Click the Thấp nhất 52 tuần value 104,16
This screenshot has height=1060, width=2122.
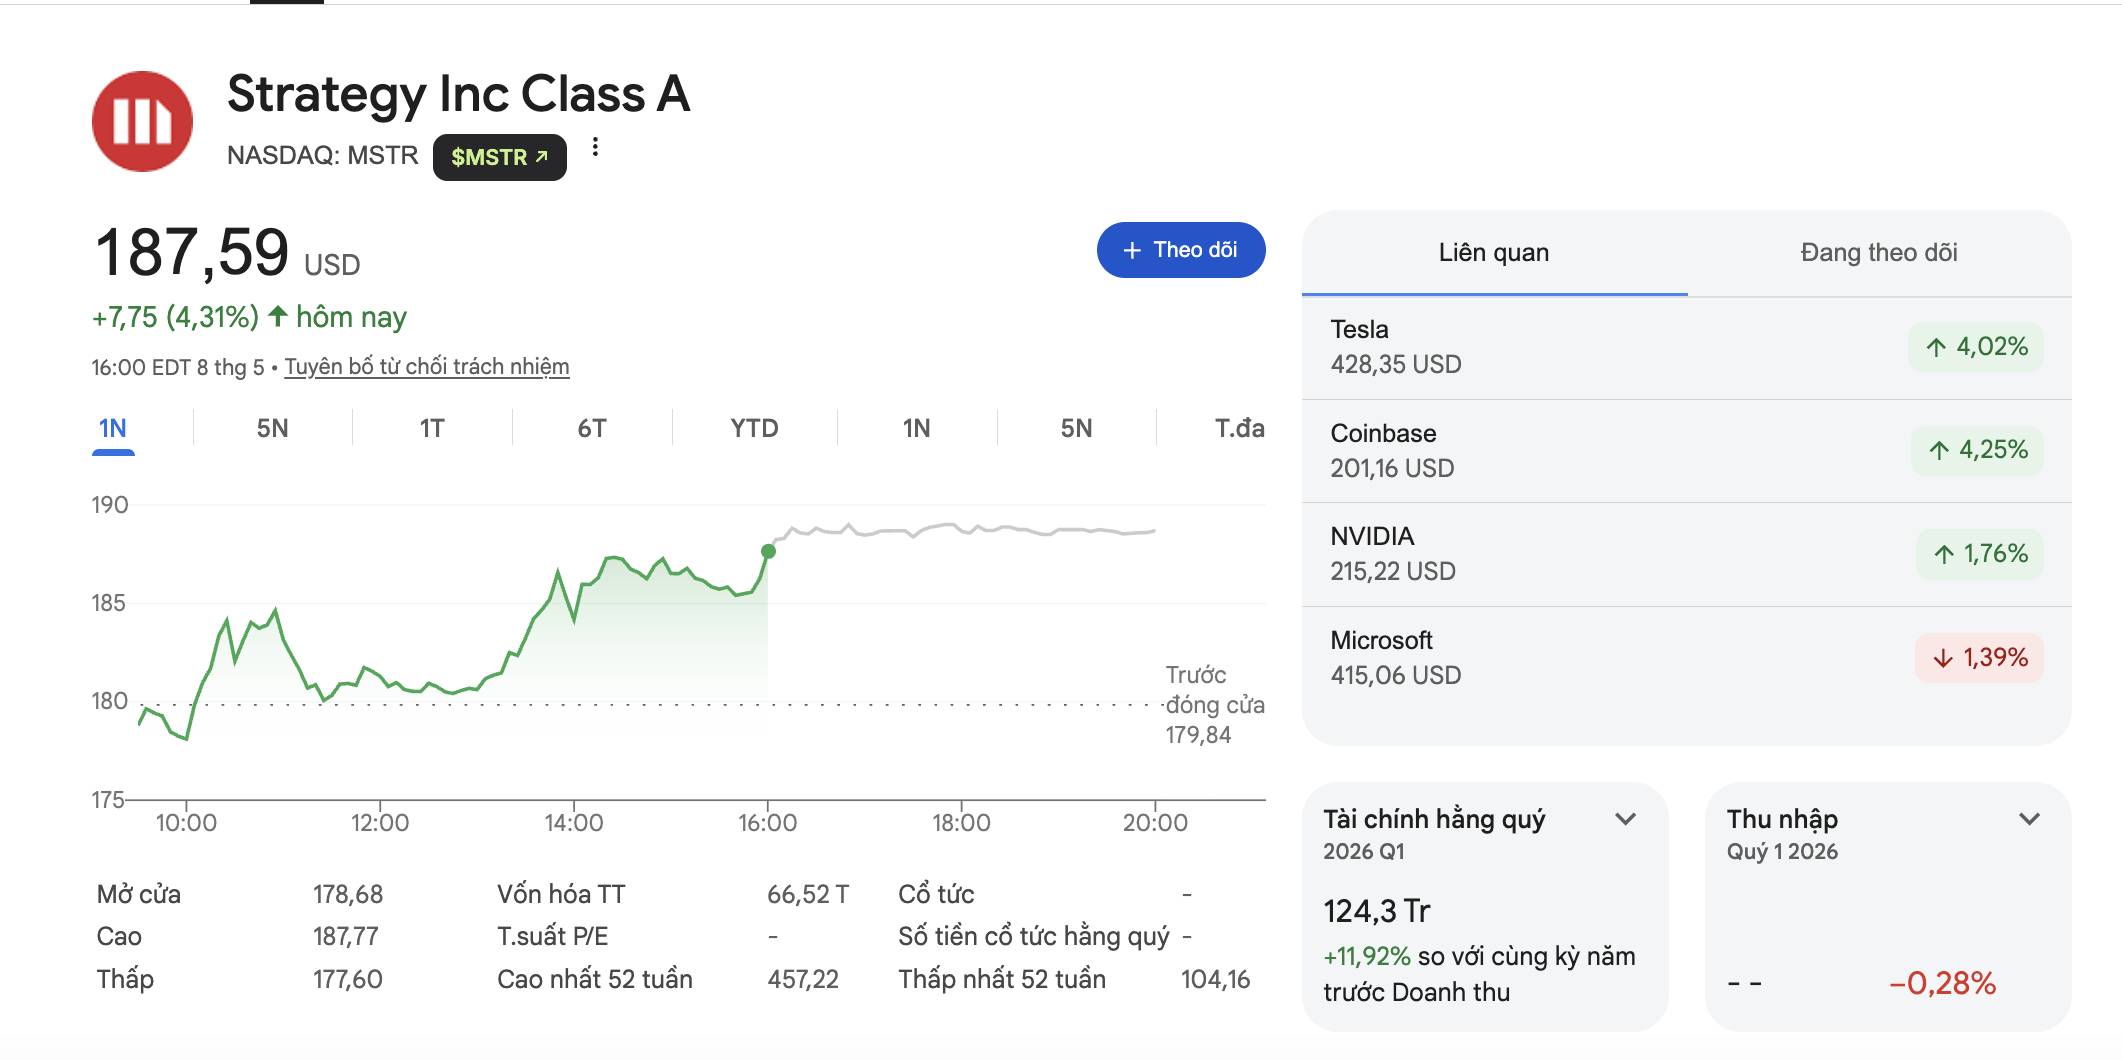point(1216,979)
